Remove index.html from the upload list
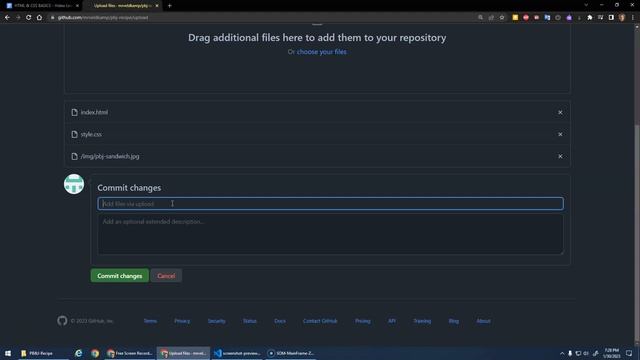The image size is (640, 360). 560,112
